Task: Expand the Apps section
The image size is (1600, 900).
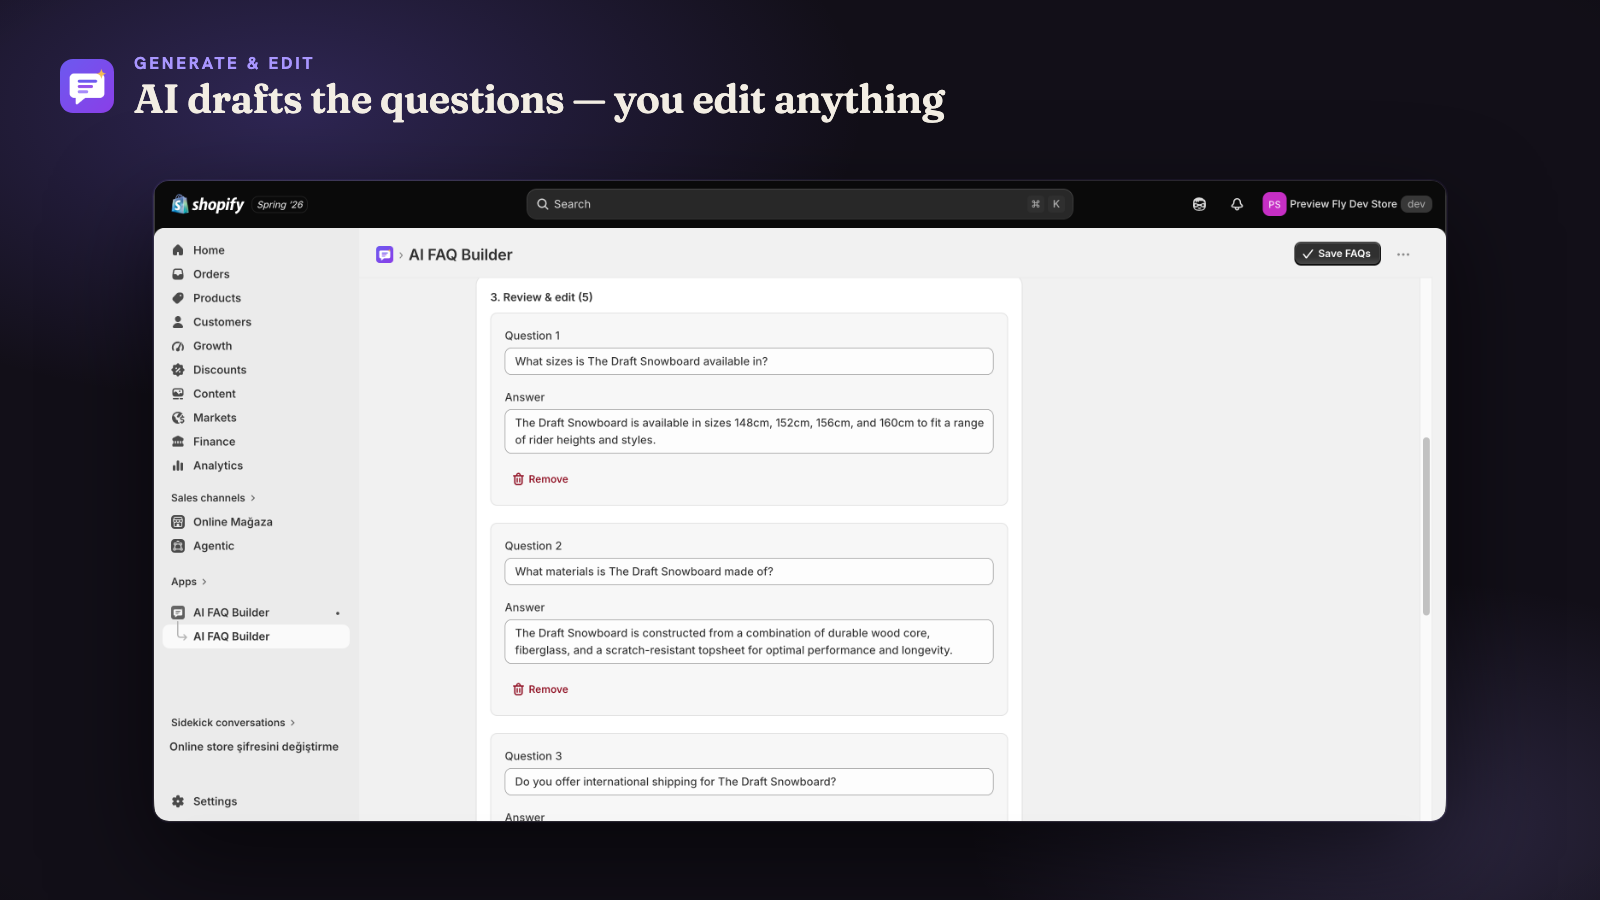Action: click(189, 582)
